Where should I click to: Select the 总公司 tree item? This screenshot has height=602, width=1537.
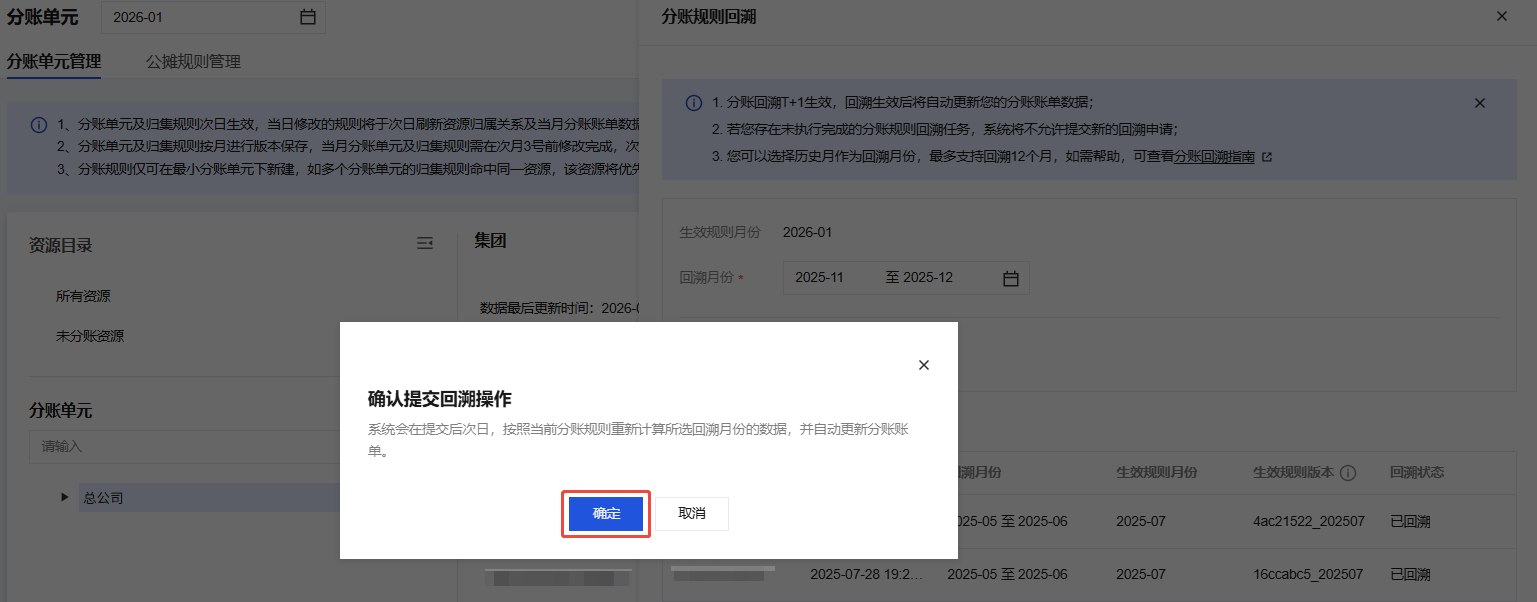click(x=103, y=497)
